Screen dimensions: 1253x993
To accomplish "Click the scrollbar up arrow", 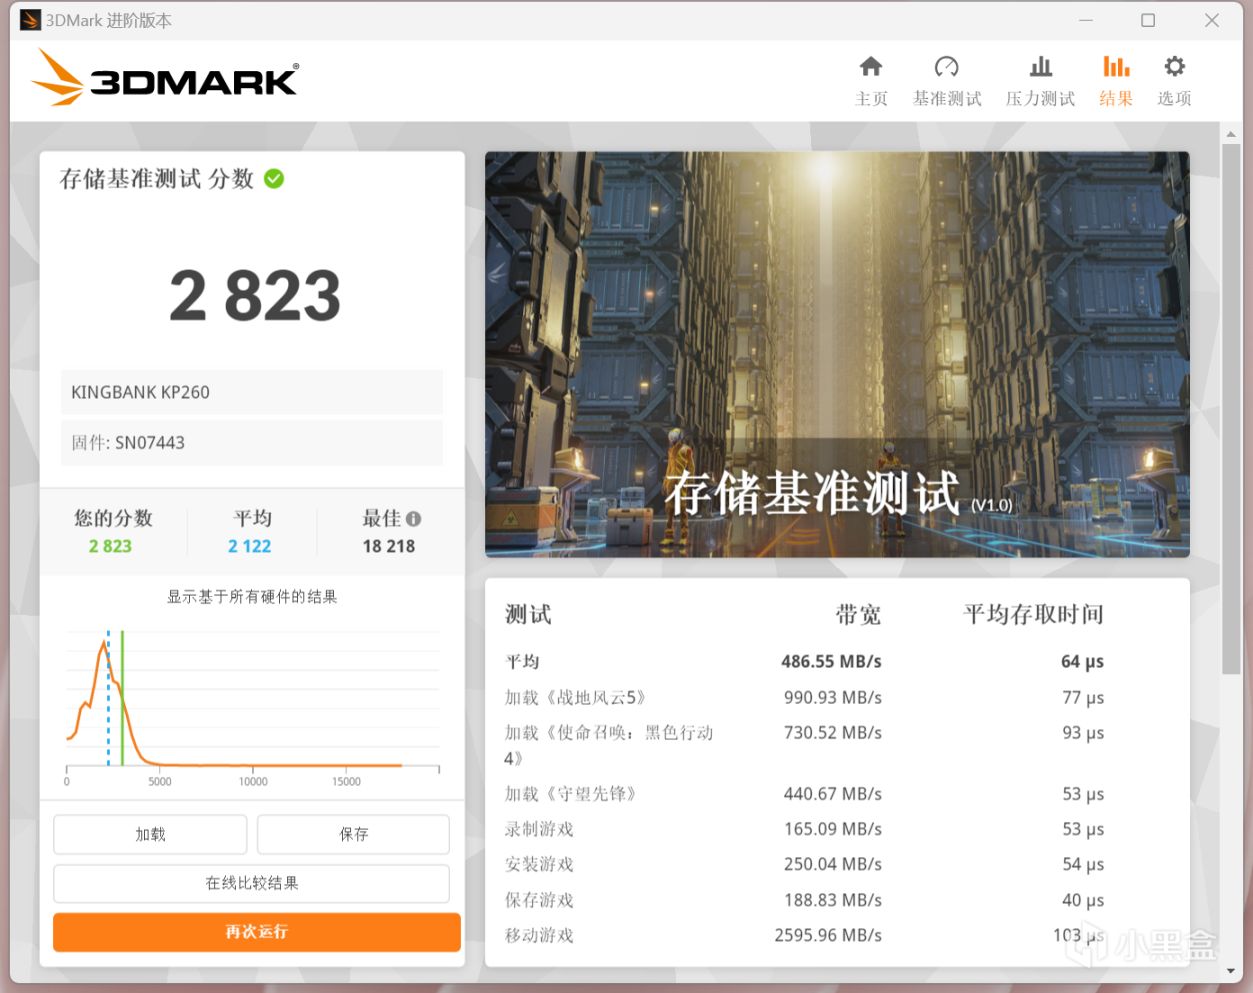I will click(x=1231, y=133).
